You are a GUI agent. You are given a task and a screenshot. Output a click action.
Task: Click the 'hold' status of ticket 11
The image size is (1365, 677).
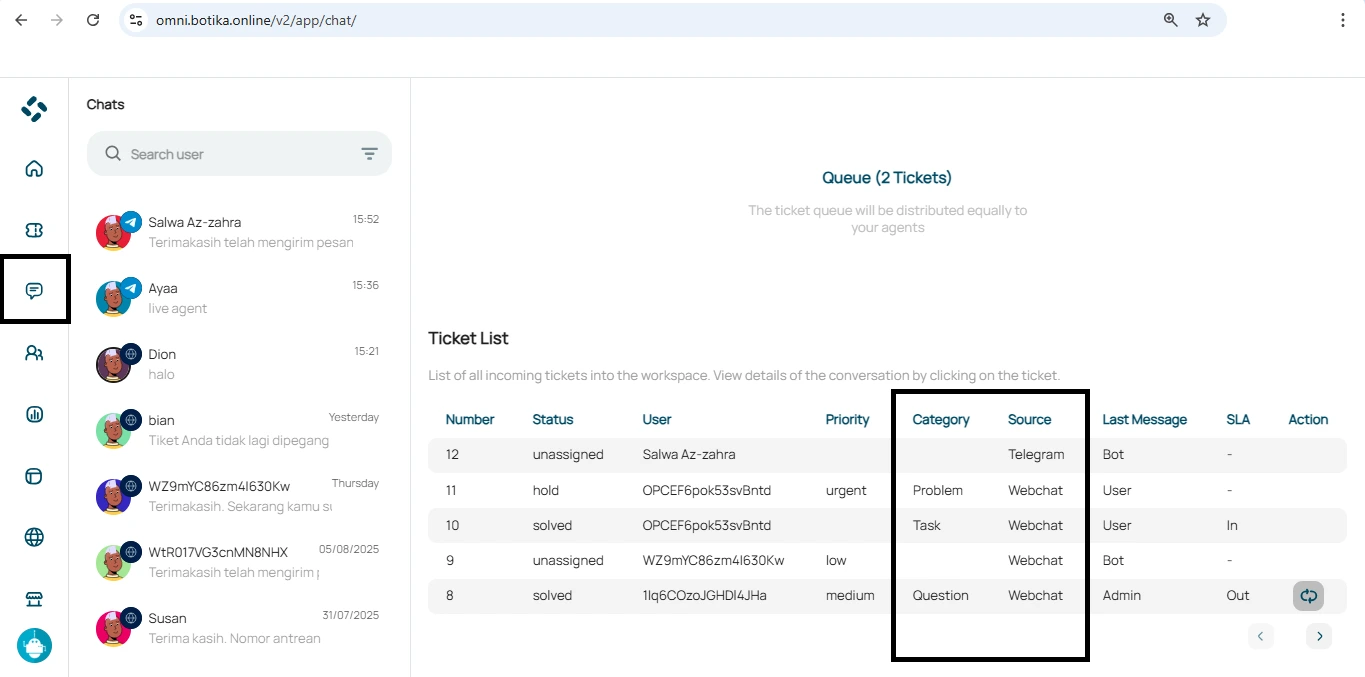[546, 491]
